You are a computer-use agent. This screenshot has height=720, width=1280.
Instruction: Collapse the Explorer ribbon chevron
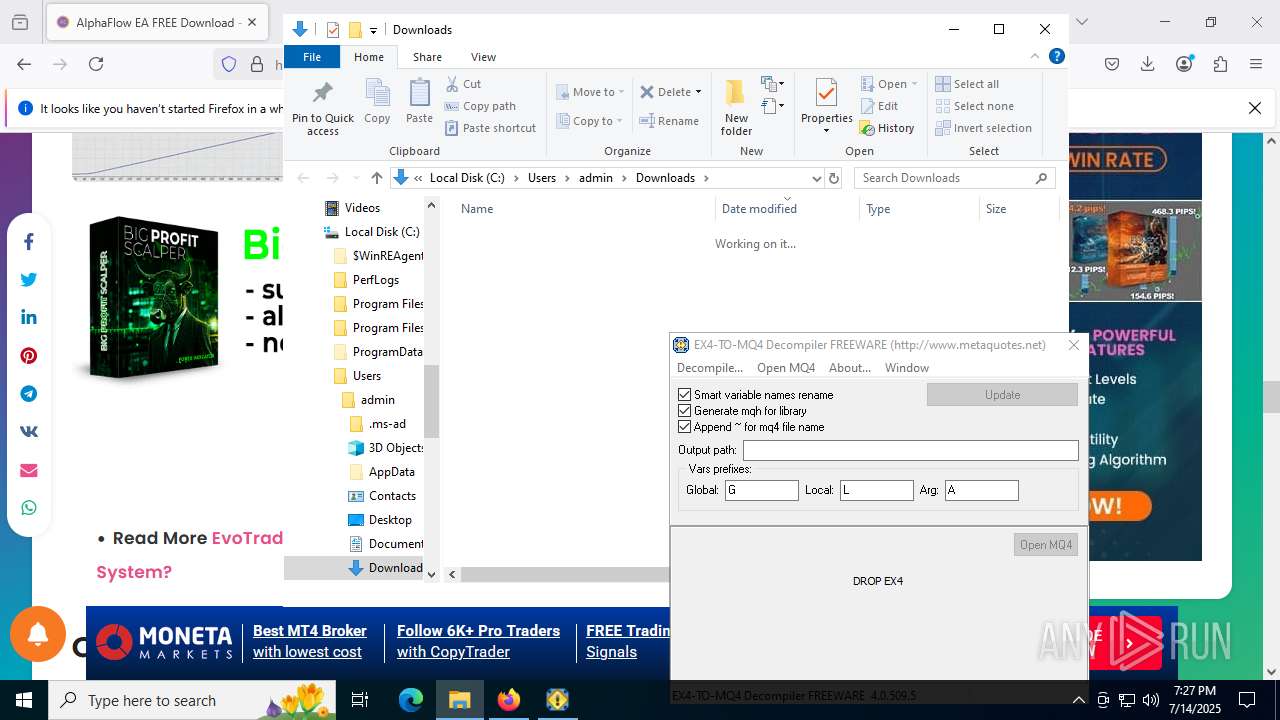(x=1035, y=56)
